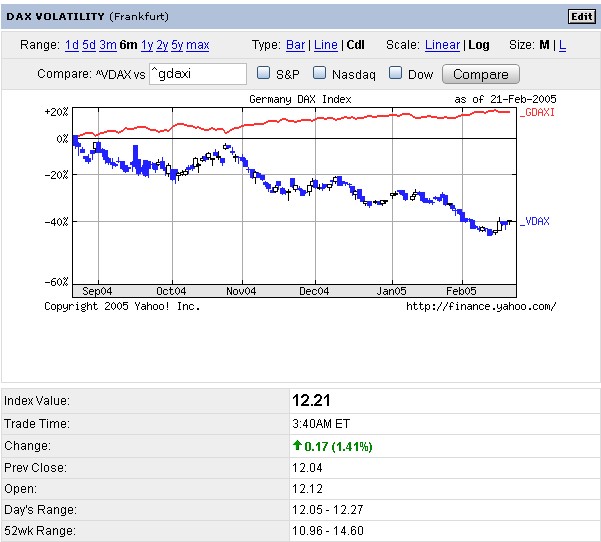The height and width of the screenshot is (542, 601).
Task: Show the max range chart
Action: pyautogui.click(x=198, y=45)
